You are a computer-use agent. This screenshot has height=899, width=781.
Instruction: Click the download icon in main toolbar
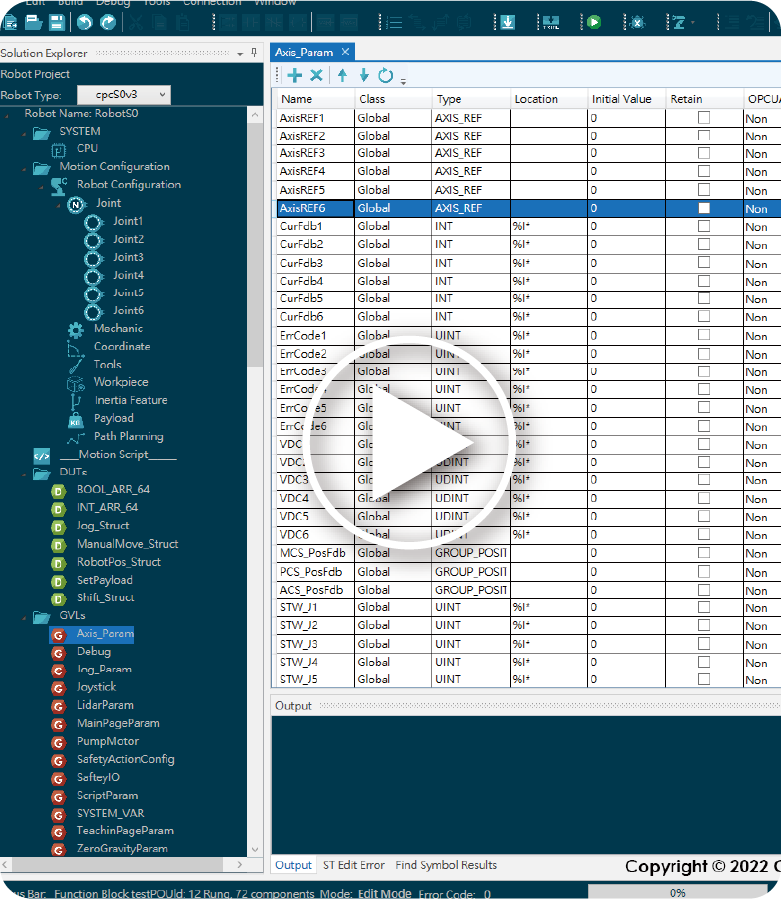pos(507,21)
